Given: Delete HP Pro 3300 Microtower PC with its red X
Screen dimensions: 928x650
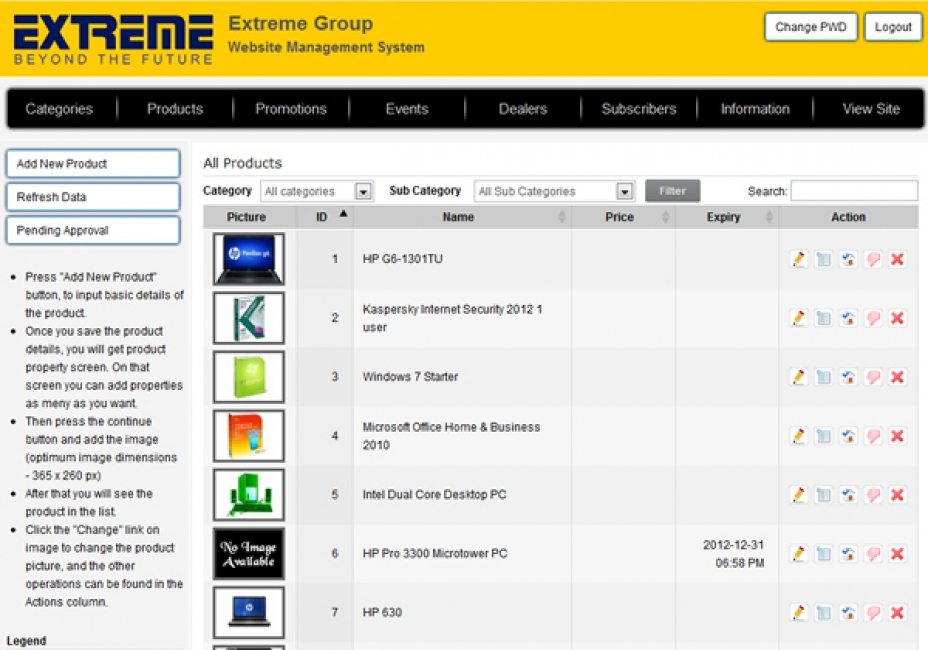Looking at the screenshot, I should [x=897, y=554].
